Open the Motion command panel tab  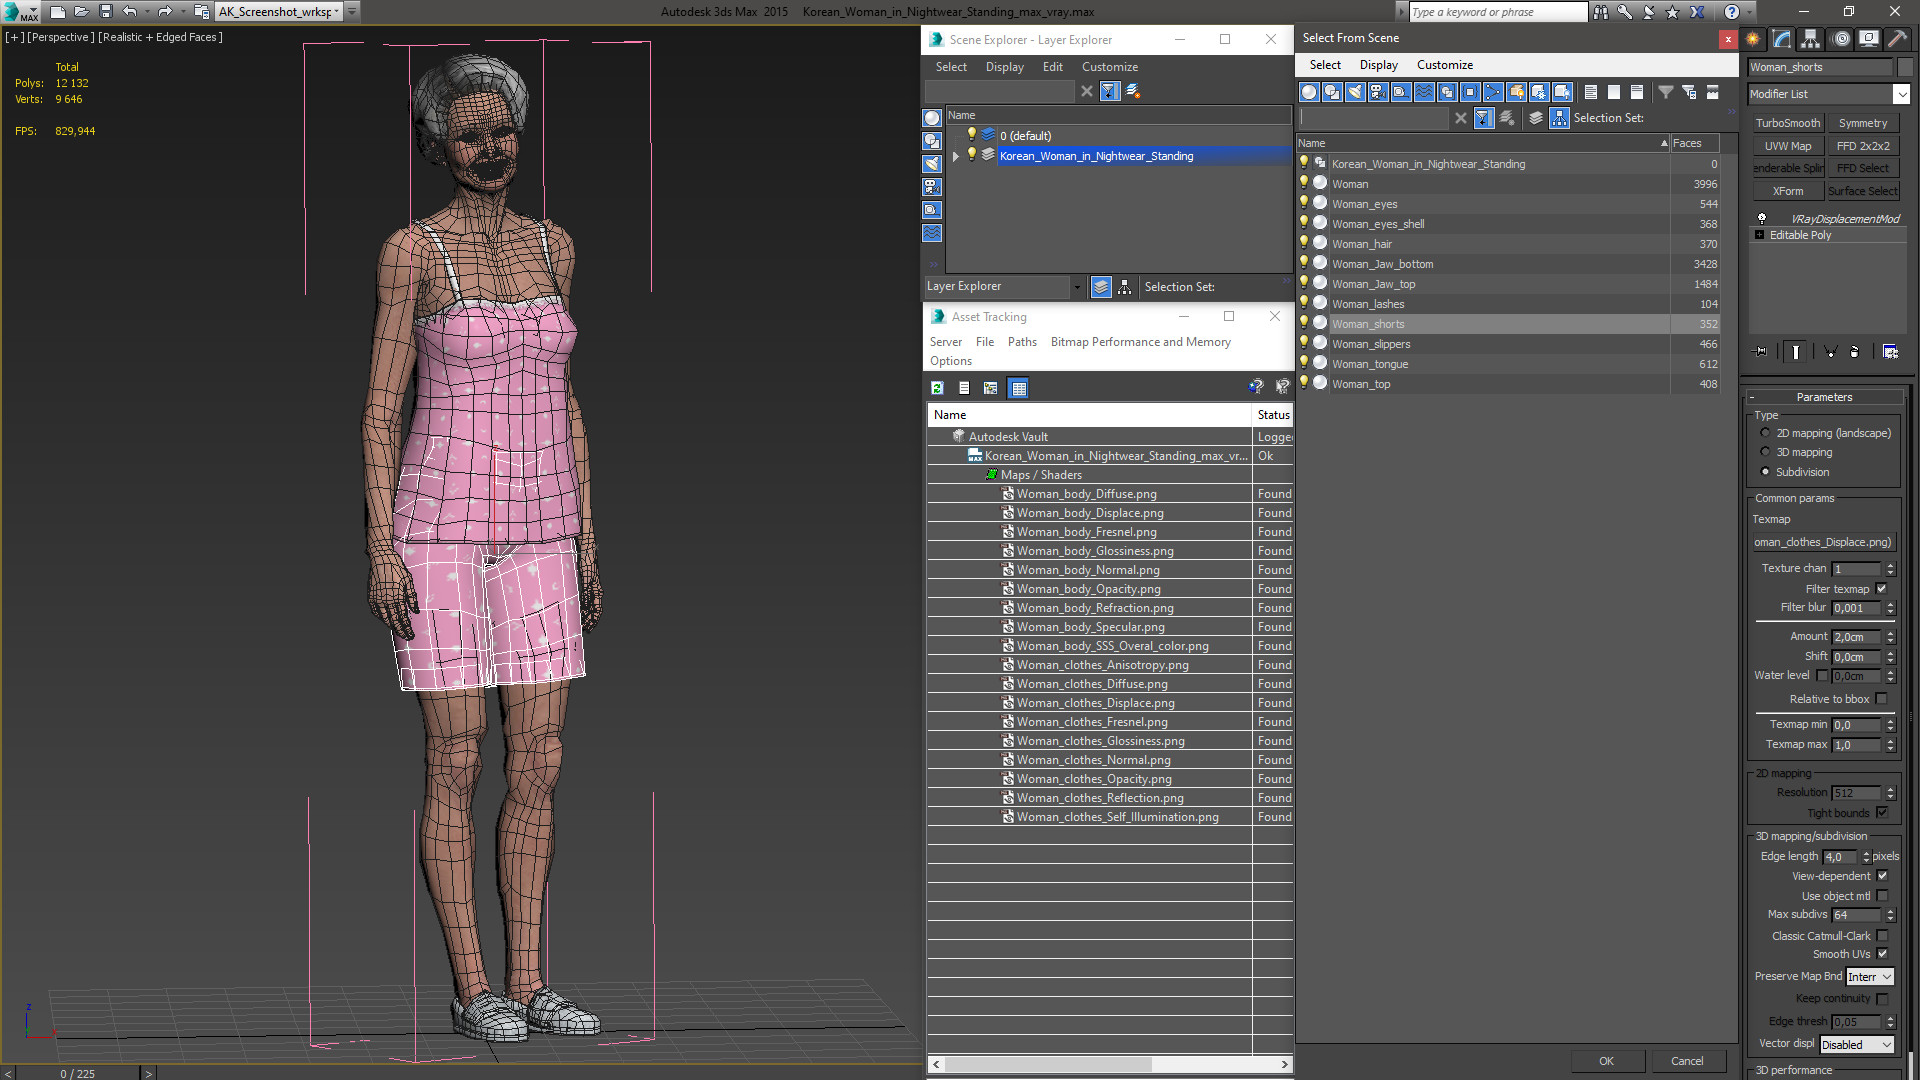pyautogui.click(x=1841, y=39)
